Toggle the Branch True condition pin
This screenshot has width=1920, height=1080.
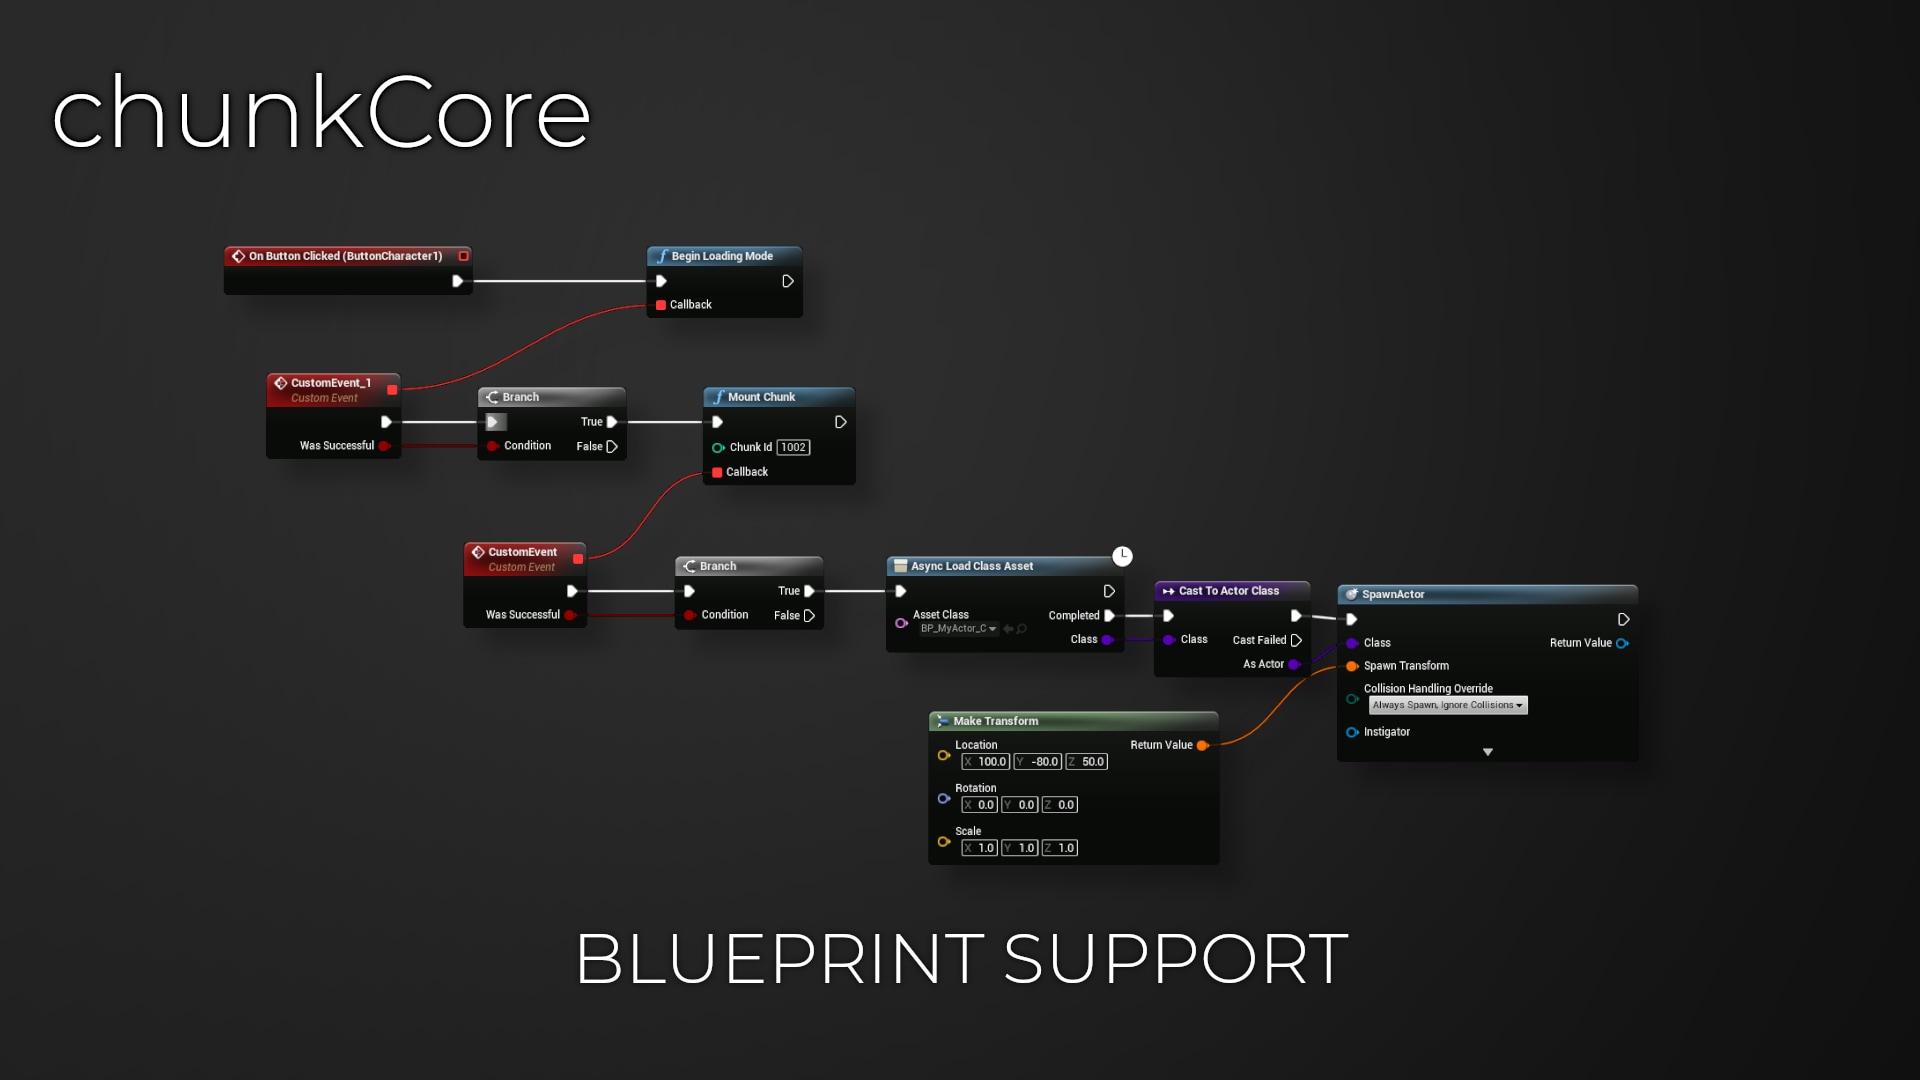click(x=611, y=421)
